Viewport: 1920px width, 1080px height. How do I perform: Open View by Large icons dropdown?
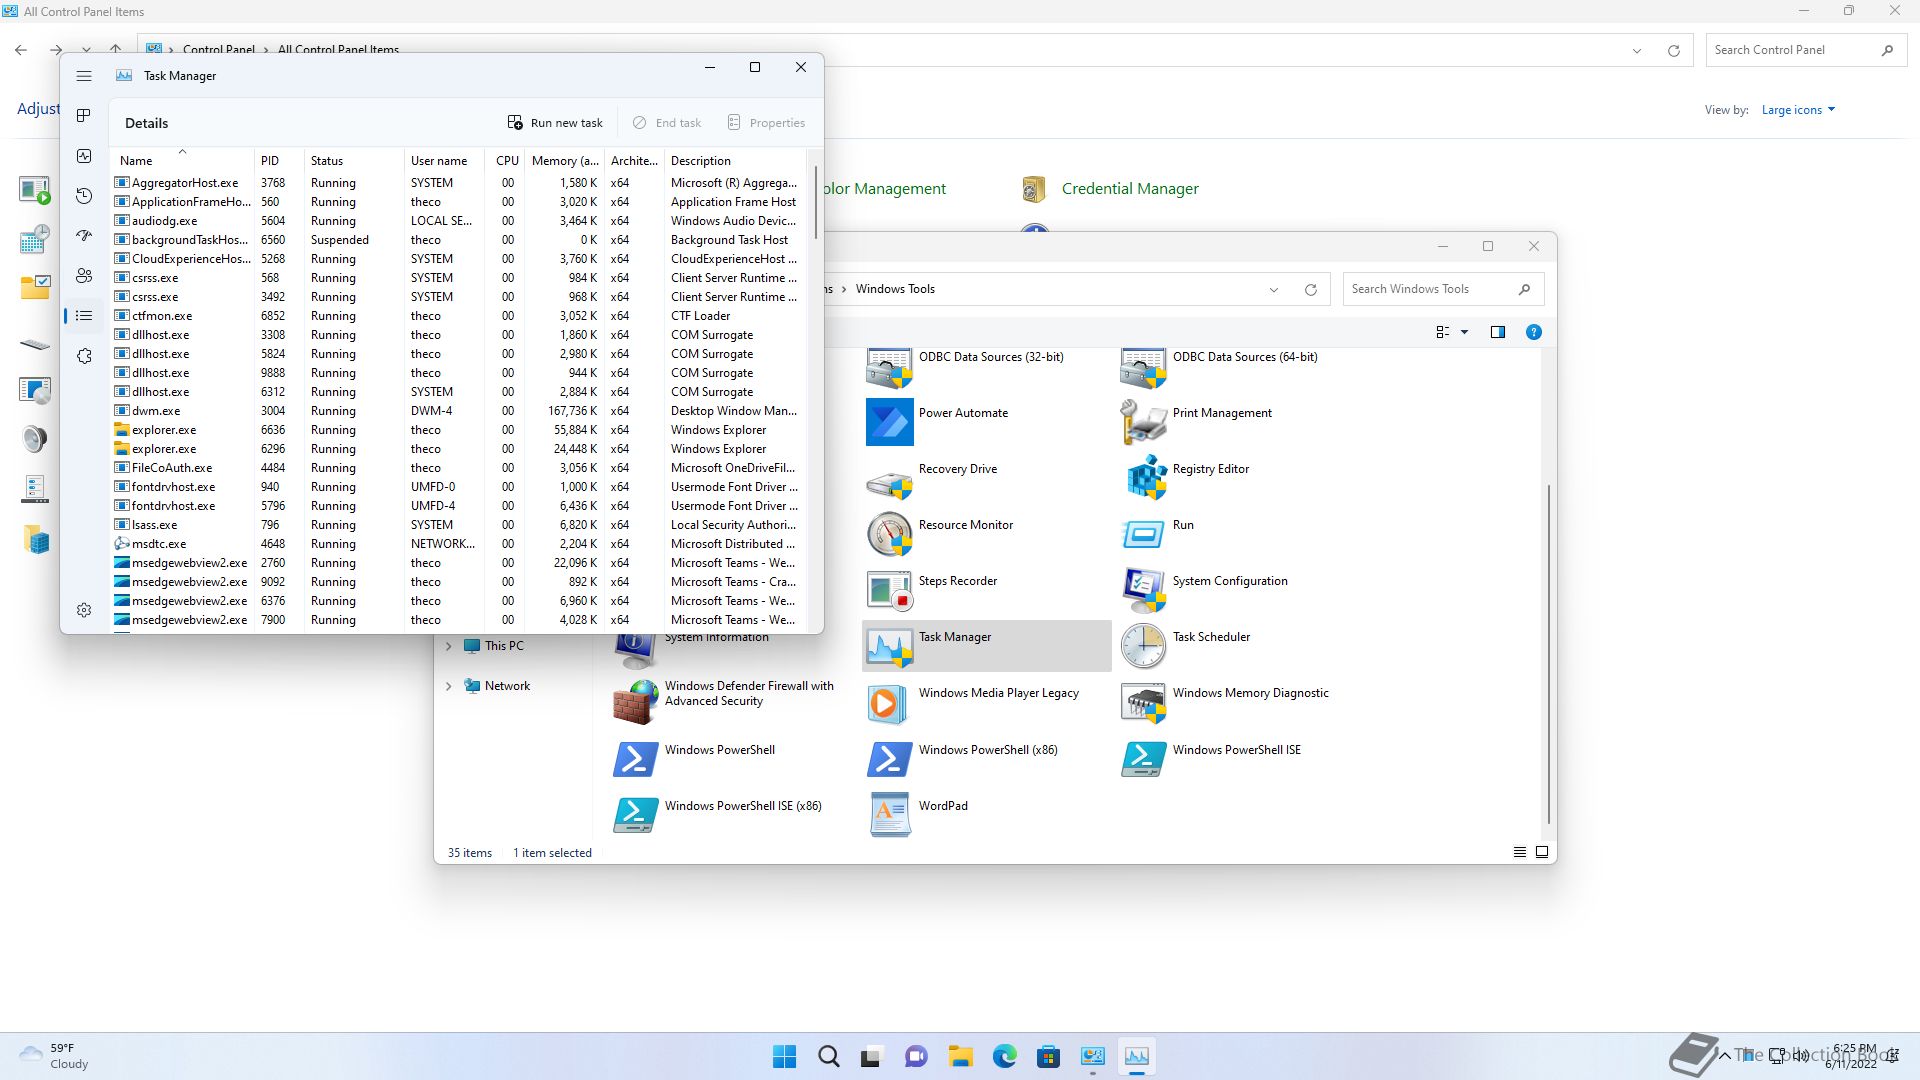(1798, 110)
